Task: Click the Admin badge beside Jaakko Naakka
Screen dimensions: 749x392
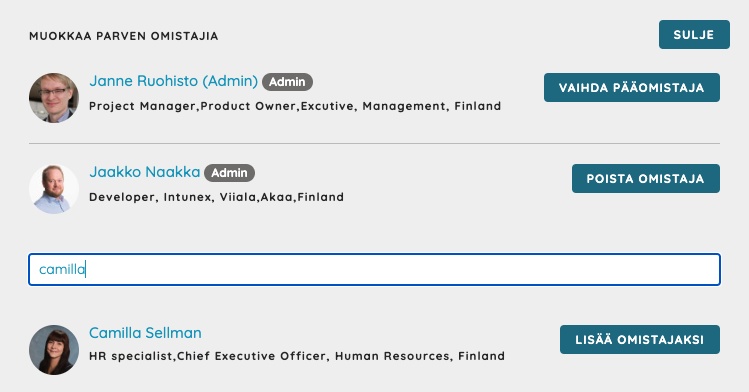Action: pos(229,173)
